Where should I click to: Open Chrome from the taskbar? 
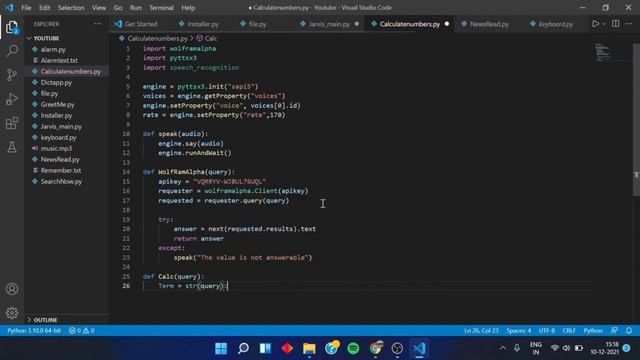tap(376, 348)
